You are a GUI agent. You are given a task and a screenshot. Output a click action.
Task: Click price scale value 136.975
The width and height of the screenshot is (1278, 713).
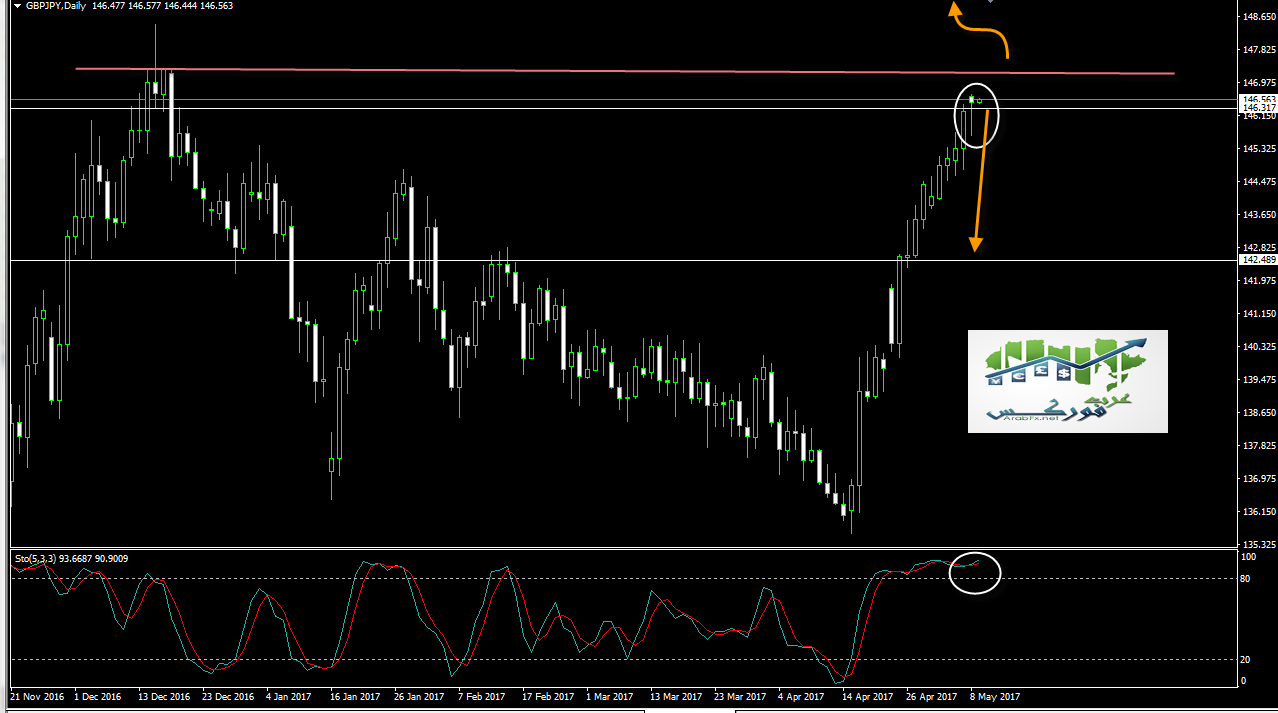click(1257, 479)
